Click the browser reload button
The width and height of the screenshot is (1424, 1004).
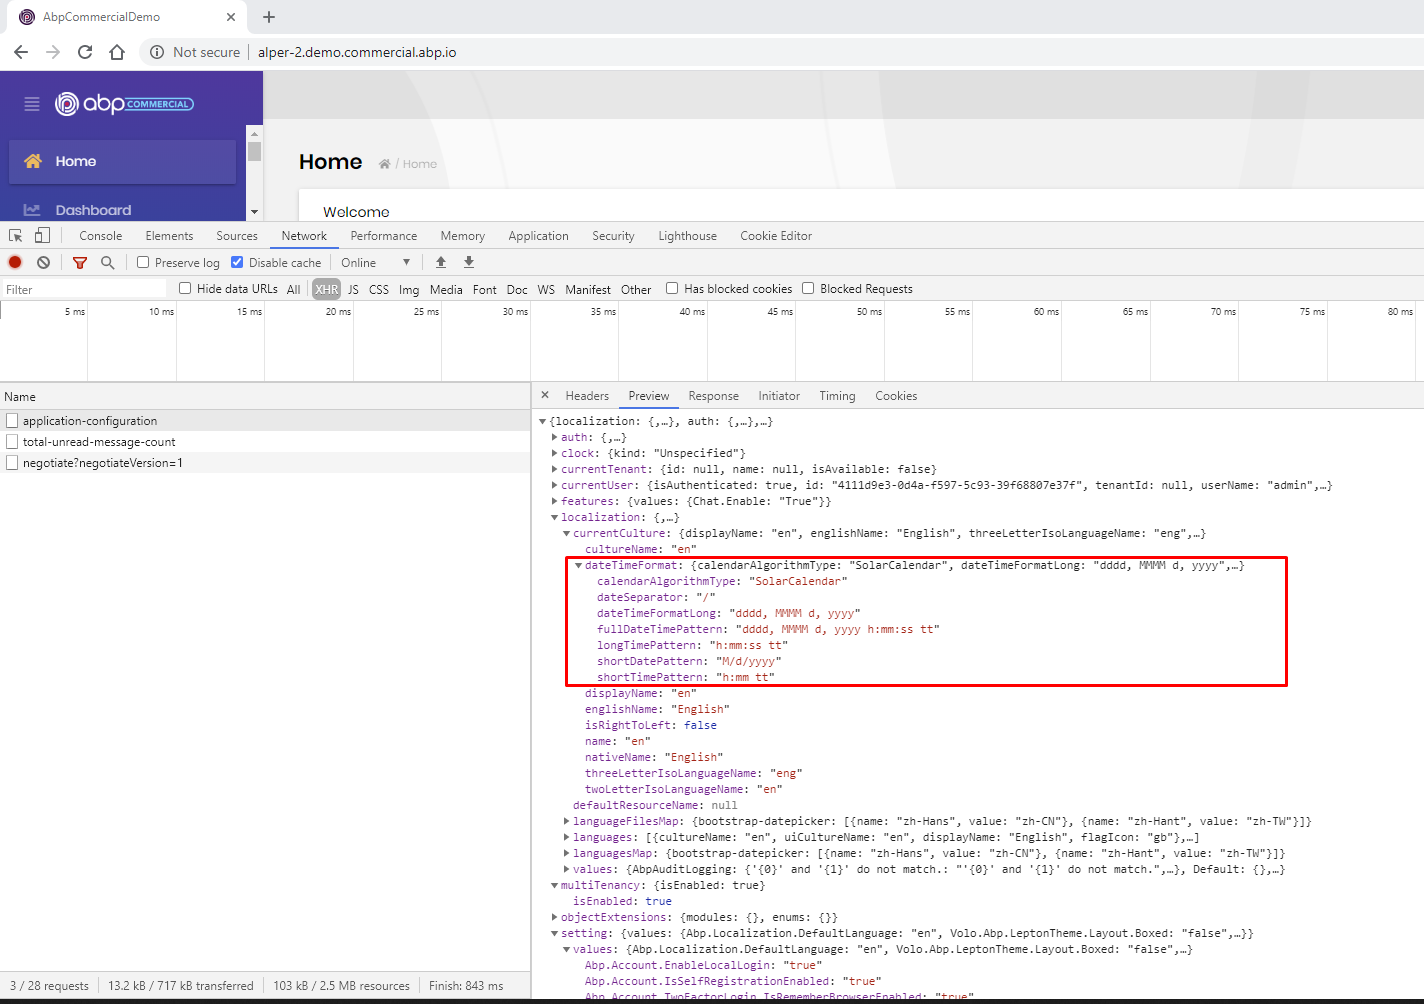click(x=85, y=52)
